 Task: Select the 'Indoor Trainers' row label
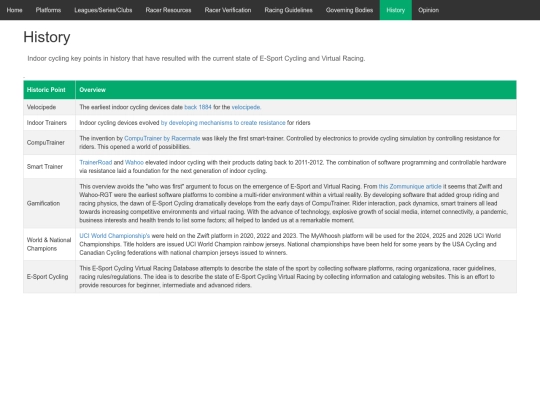47,123
